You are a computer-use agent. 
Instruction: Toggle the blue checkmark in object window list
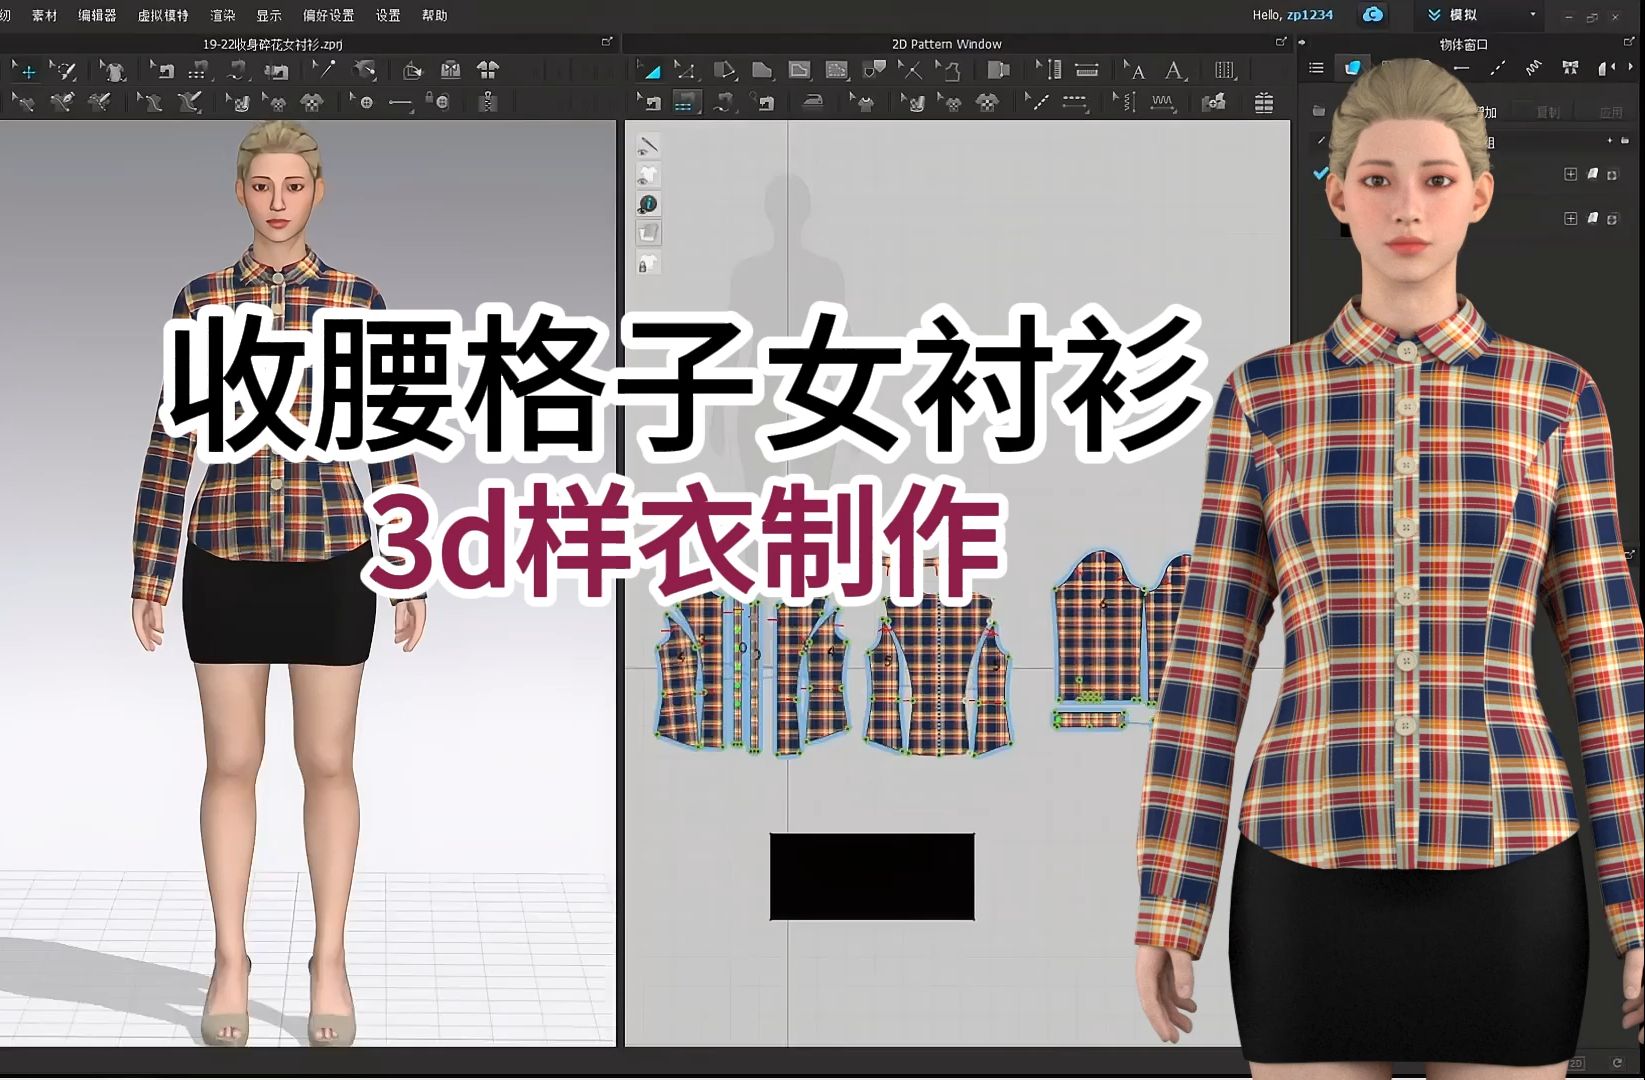pyautogui.click(x=1321, y=174)
